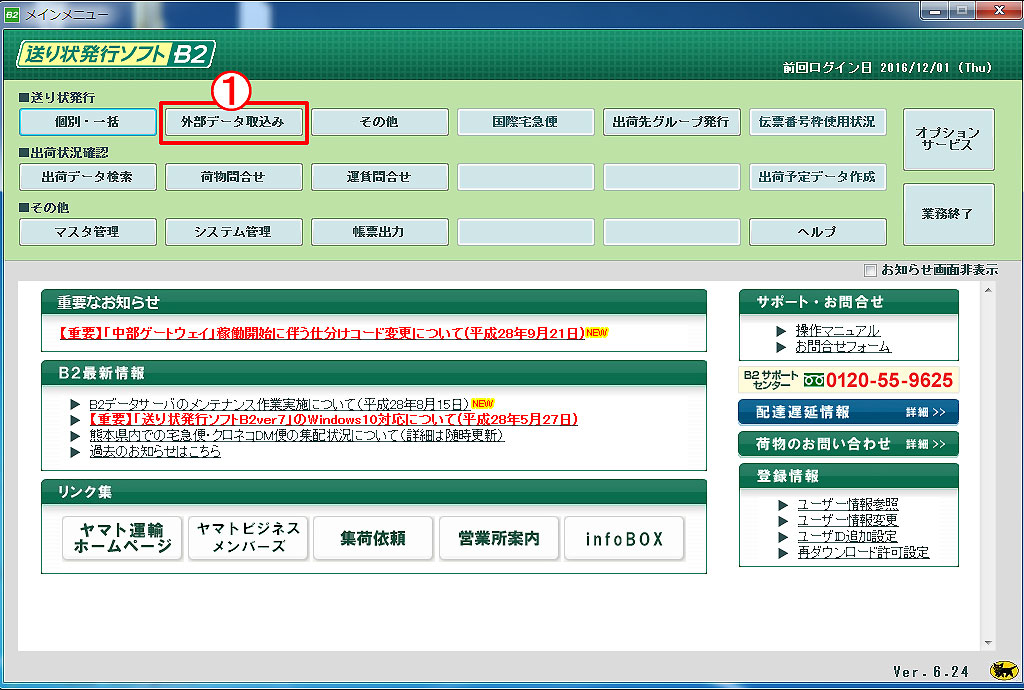Click the scrollbar down arrow
The height and width of the screenshot is (690, 1024).
pos(989,642)
